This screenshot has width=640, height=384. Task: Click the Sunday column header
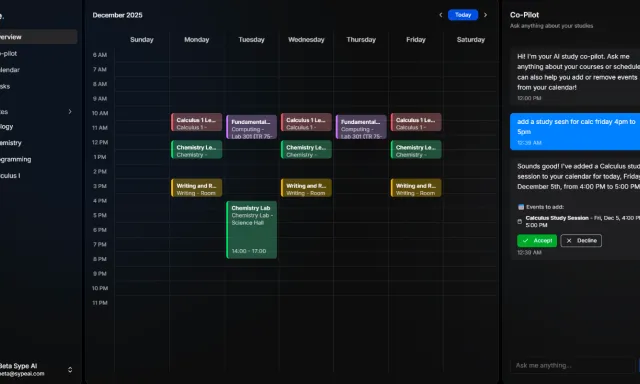pos(142,40)
